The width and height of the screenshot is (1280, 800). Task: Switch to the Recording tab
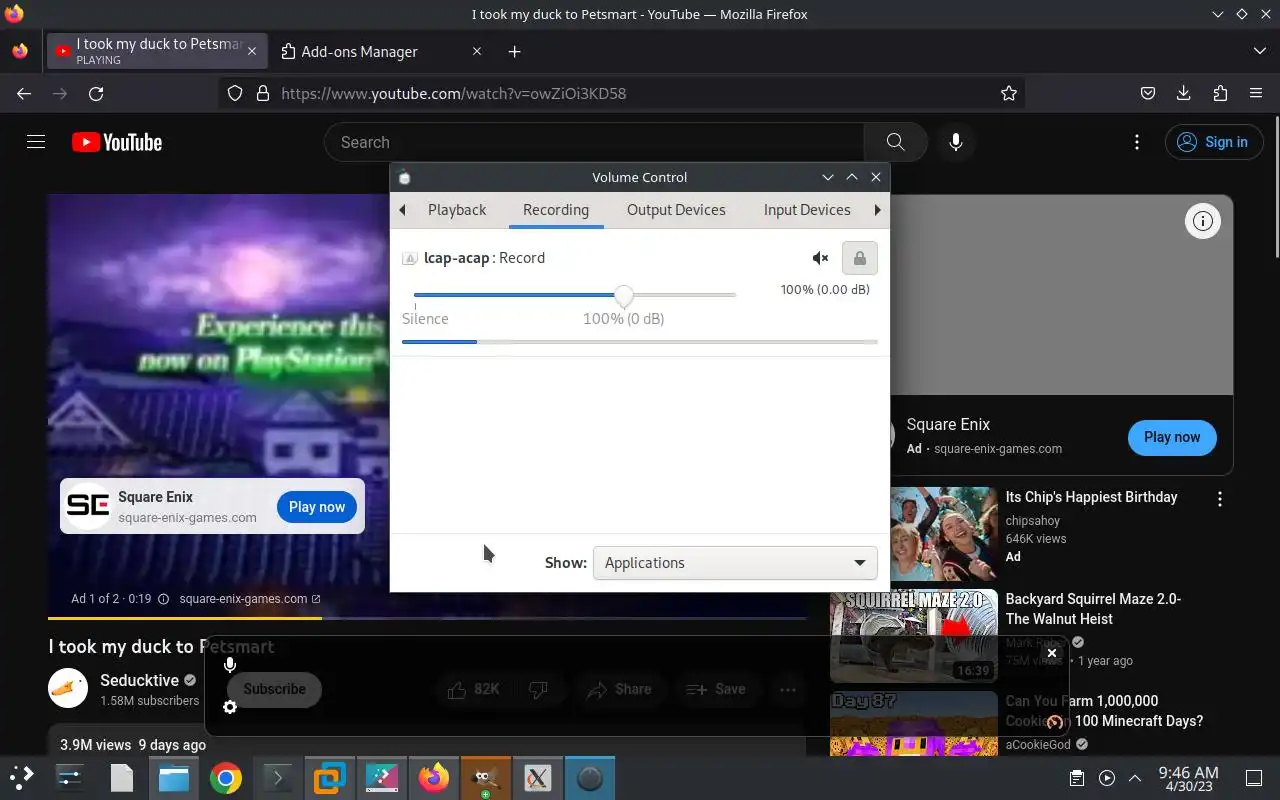point(556,210)
